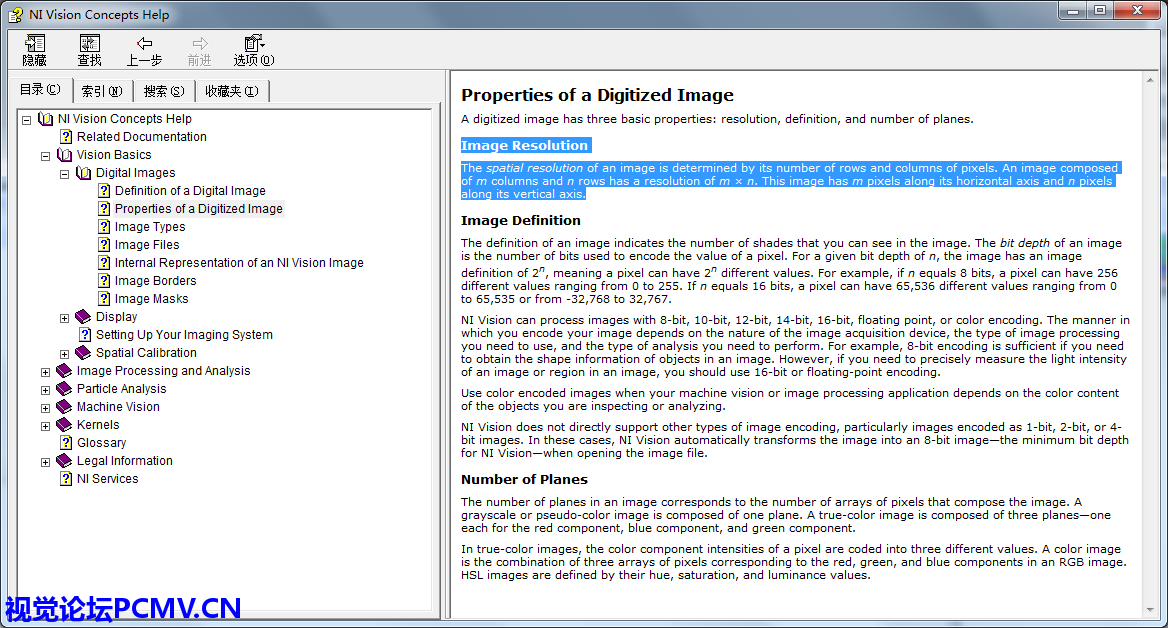Viewport: 1168px width, 628px height.
Task: Click the Digital Images tree label
Action: (x=136, y=173)
